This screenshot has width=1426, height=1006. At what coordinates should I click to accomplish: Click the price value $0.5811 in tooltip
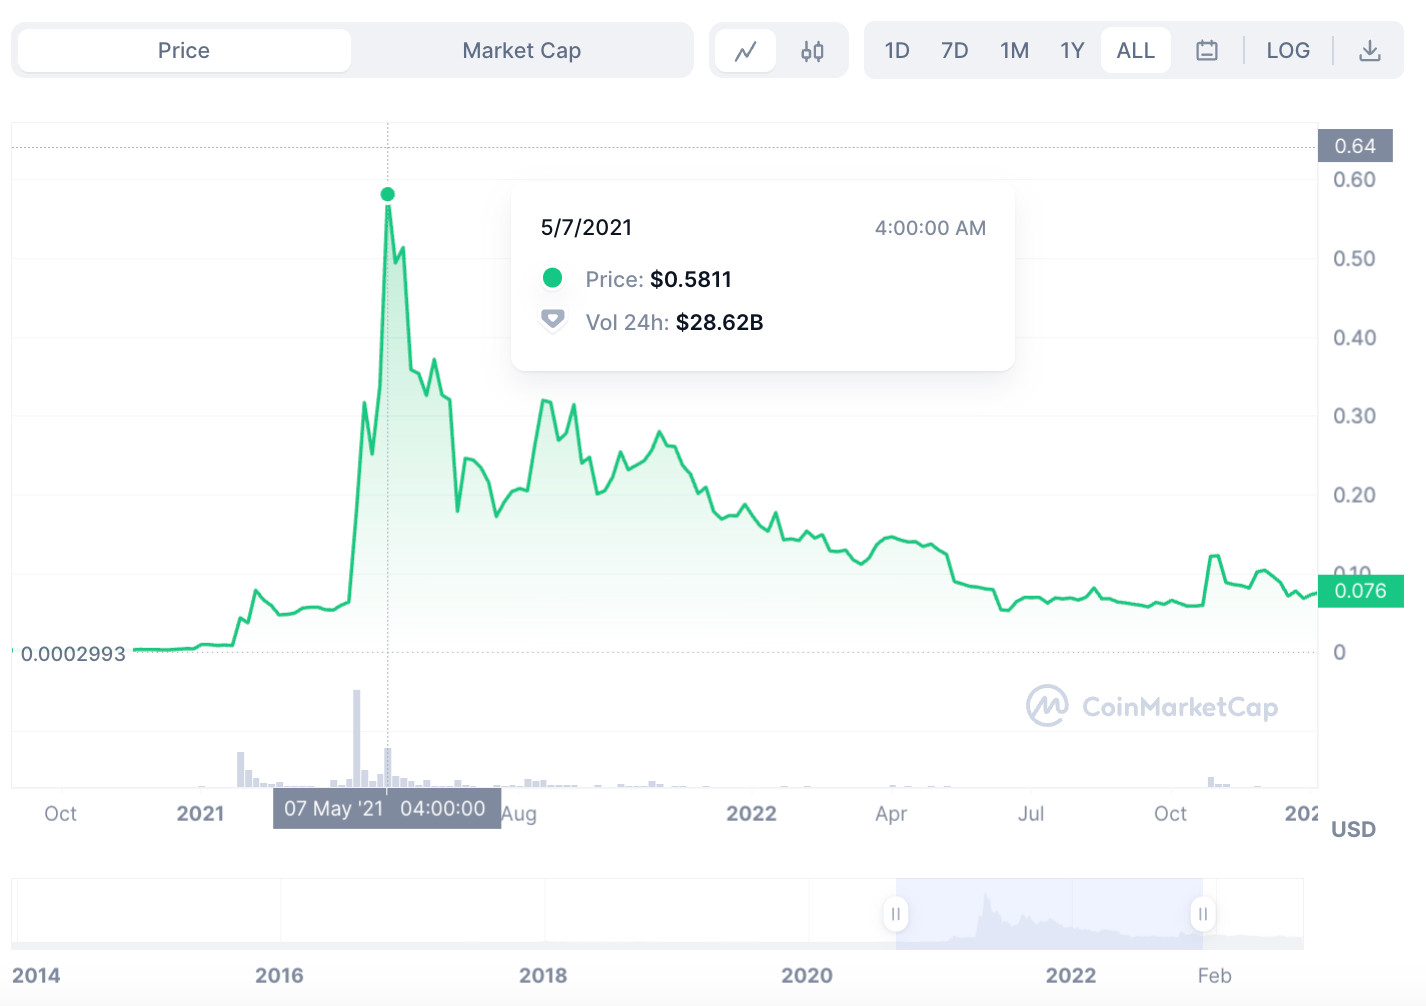(x=691, y=279)
